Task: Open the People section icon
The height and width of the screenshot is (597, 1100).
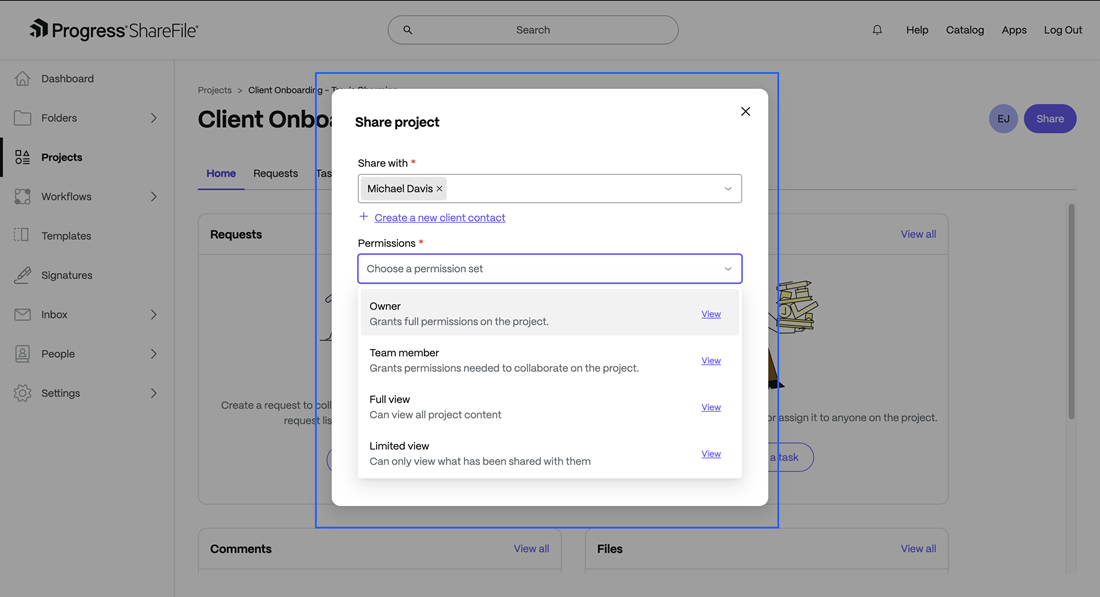Action: coord(22,353)
